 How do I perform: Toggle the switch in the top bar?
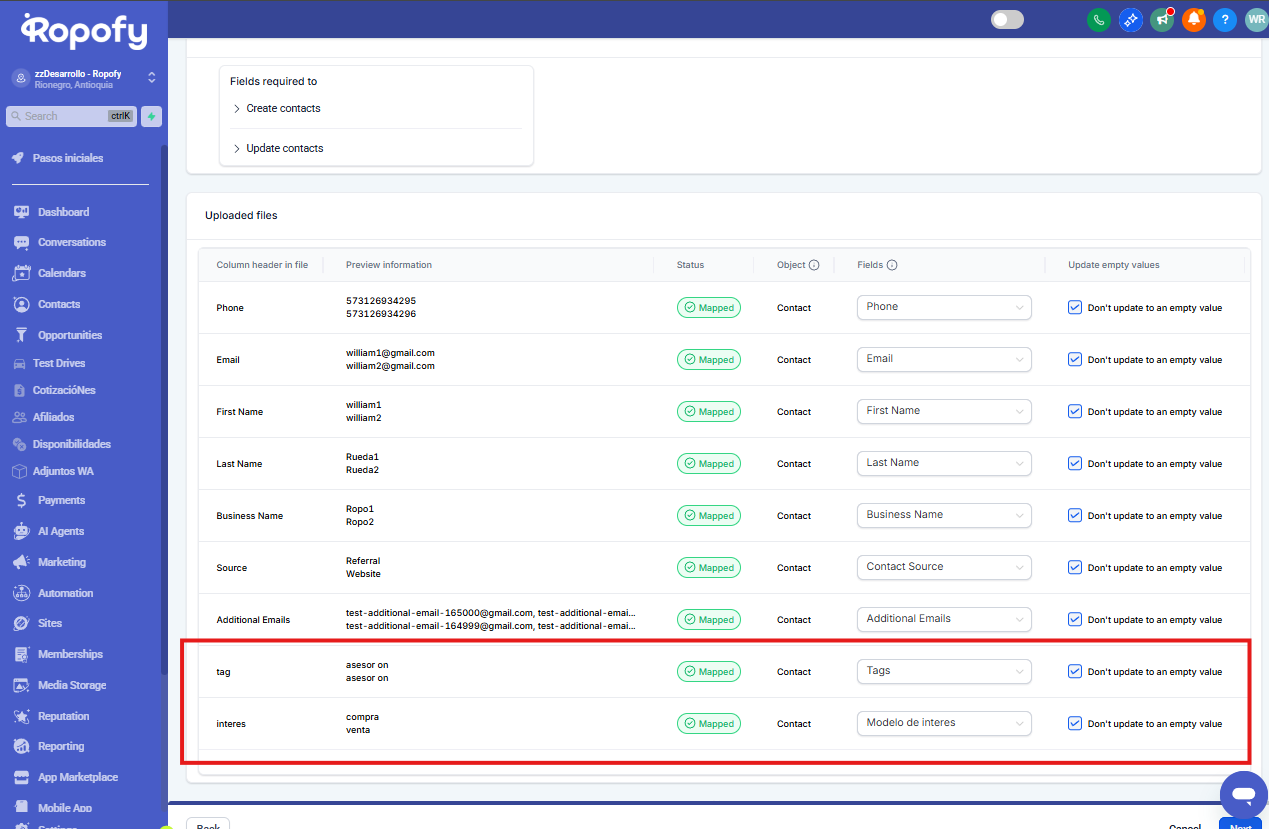[1007, 20]
